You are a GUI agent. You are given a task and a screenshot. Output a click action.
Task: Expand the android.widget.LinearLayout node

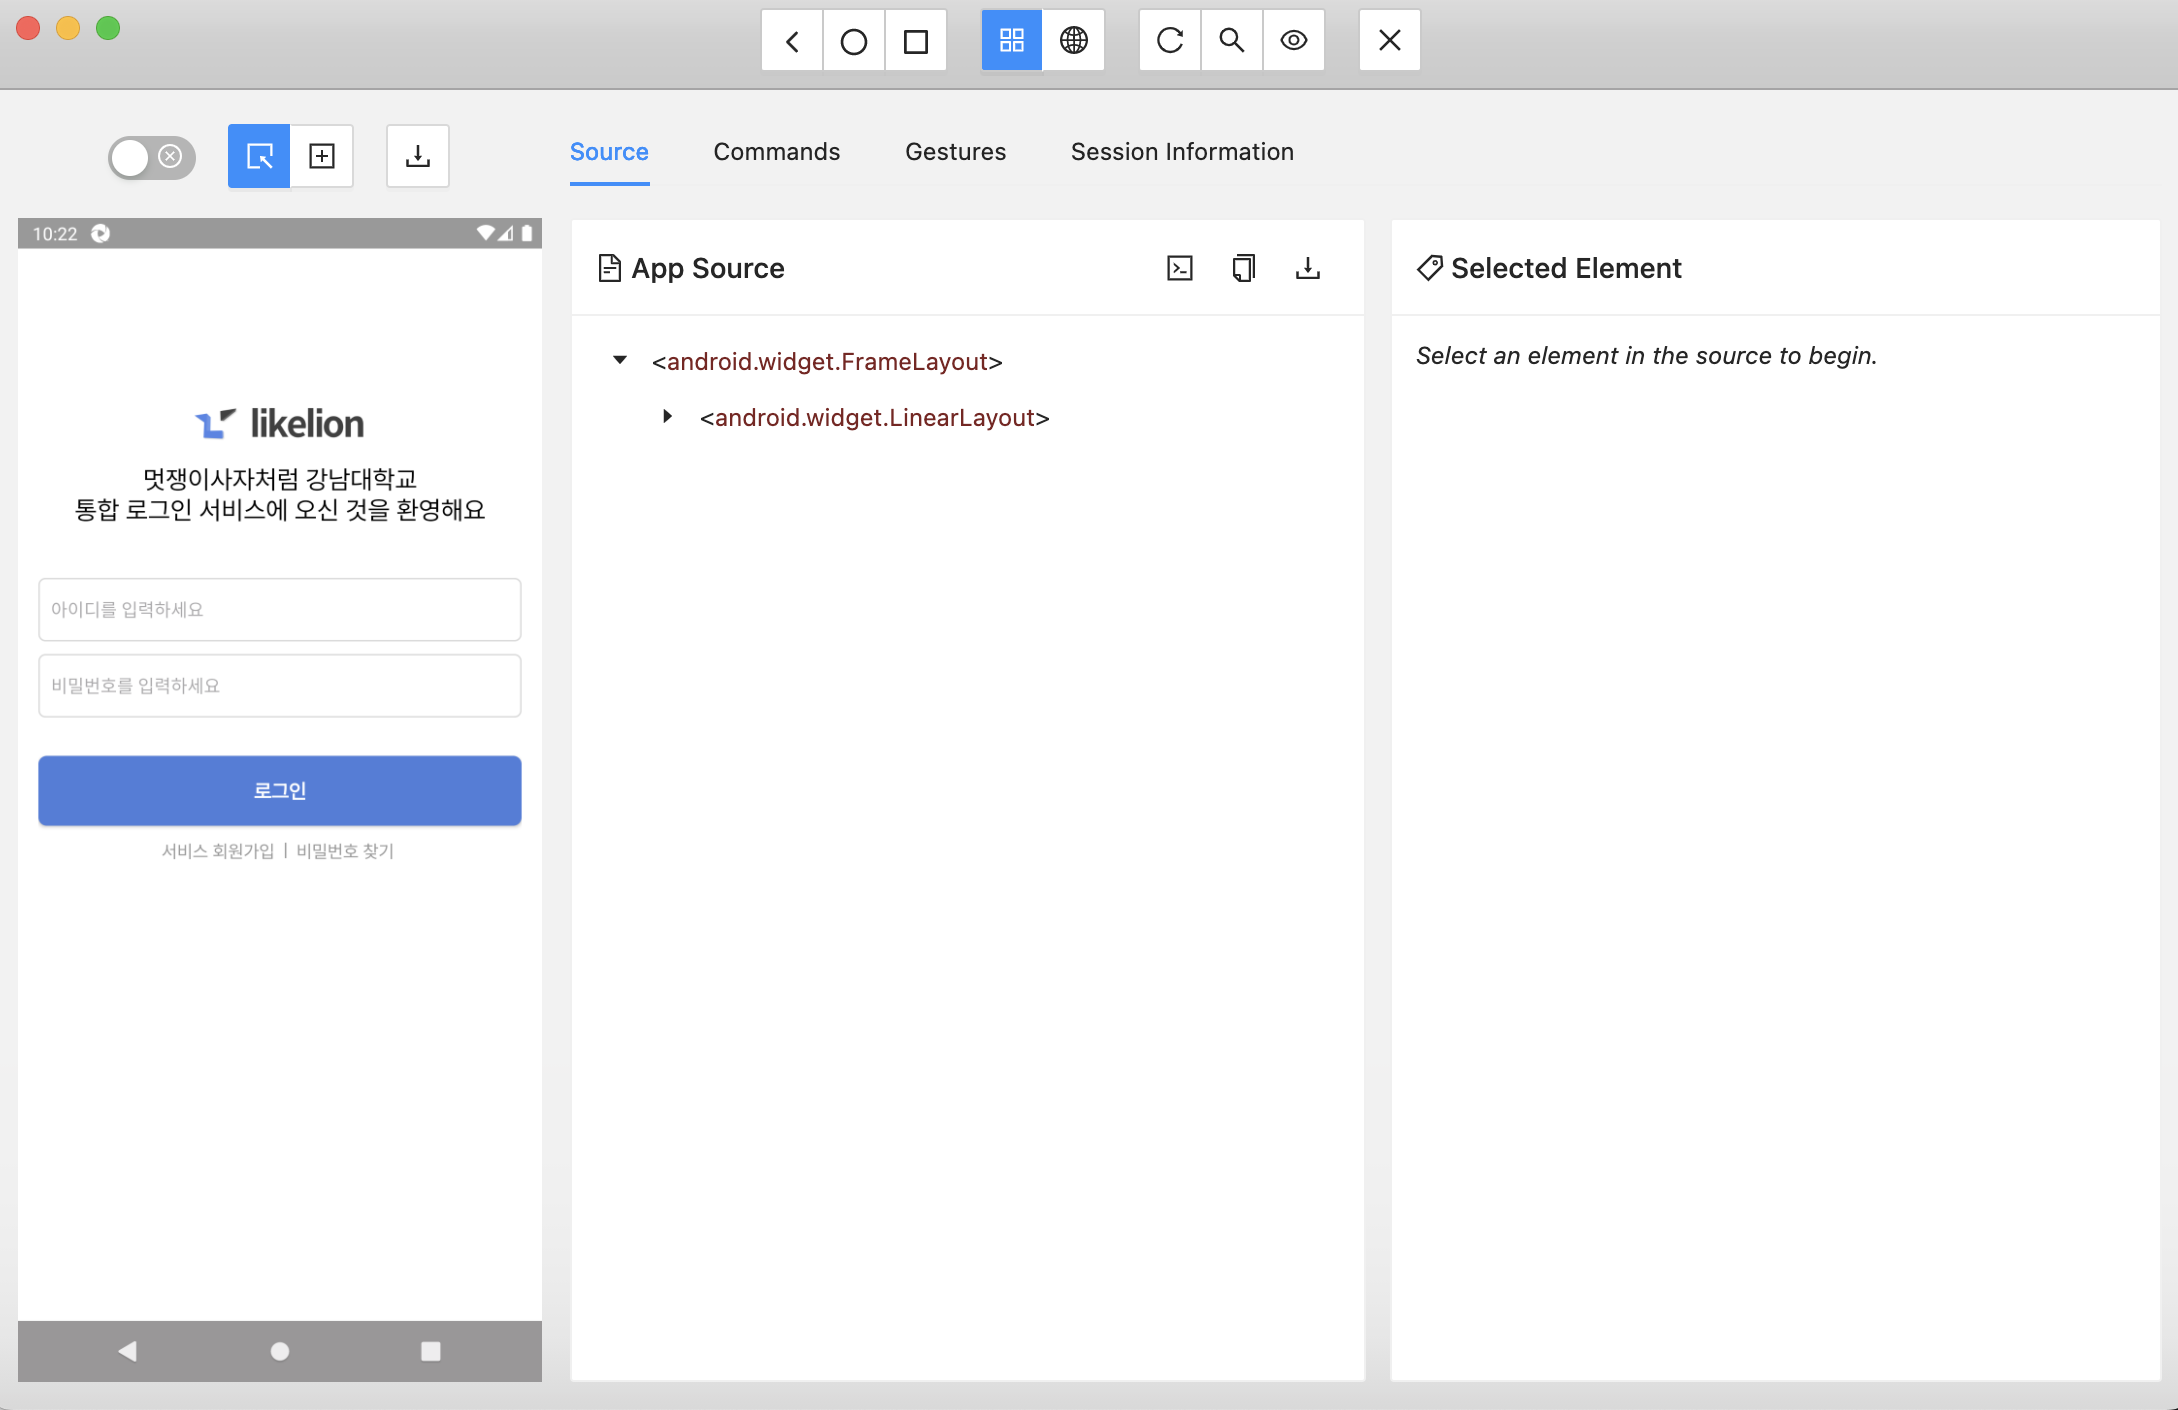pyautogui.click(x=668, y=416)
